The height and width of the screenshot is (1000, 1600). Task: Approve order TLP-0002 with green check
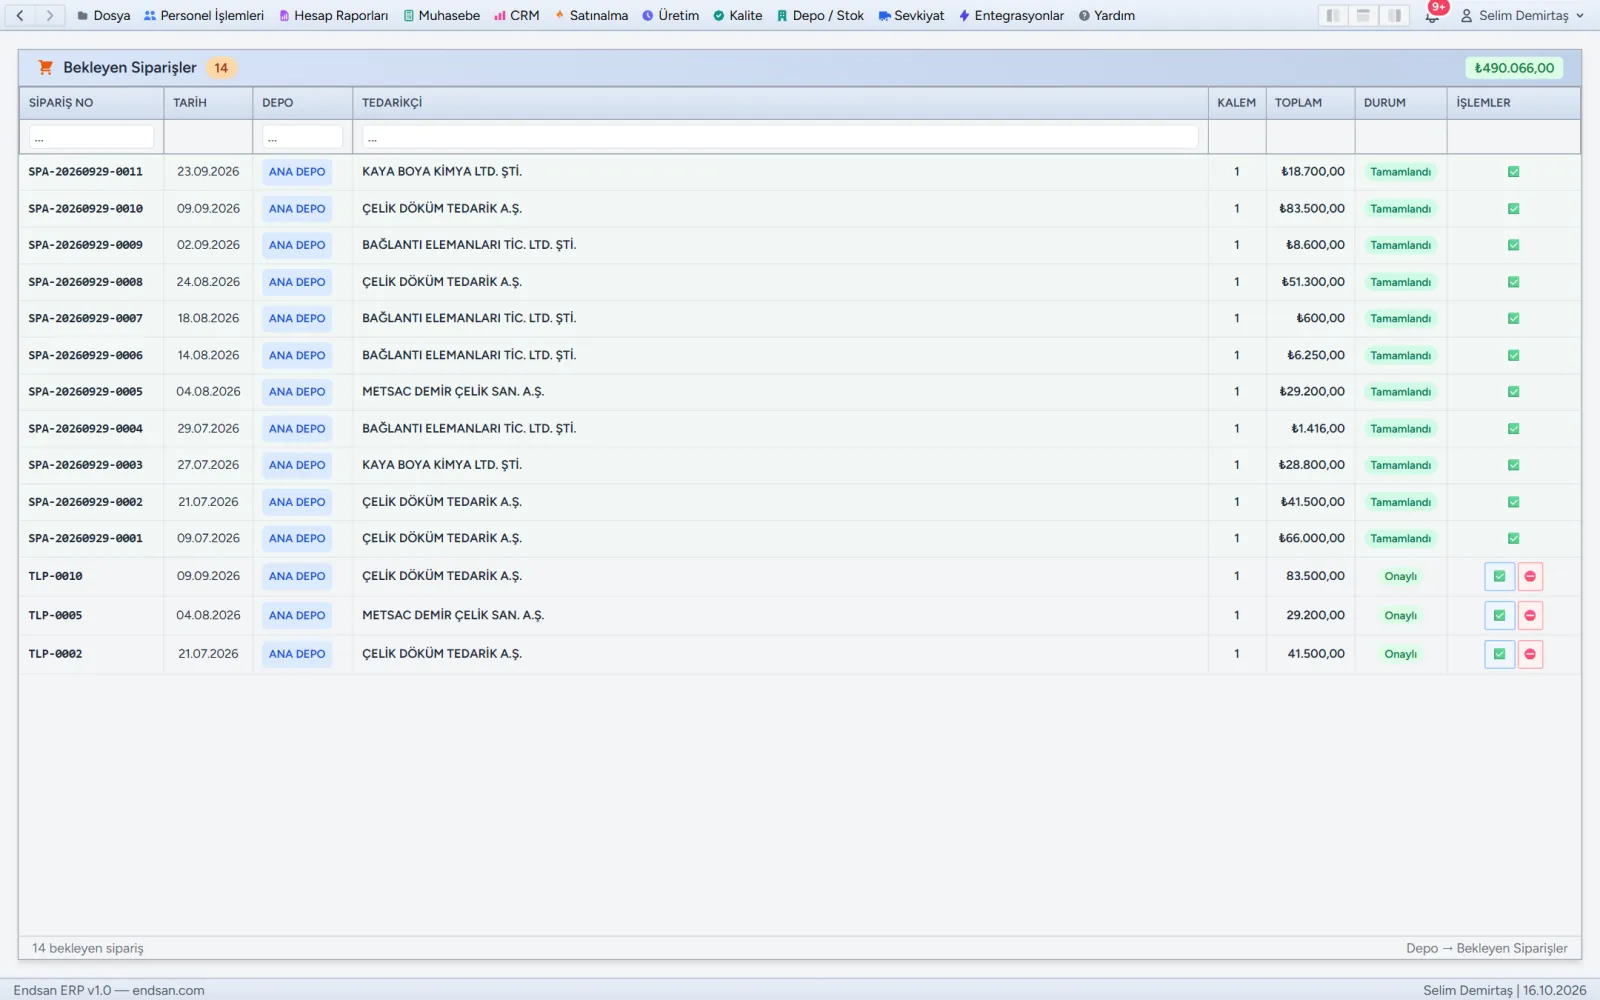tap(1499, 654)
